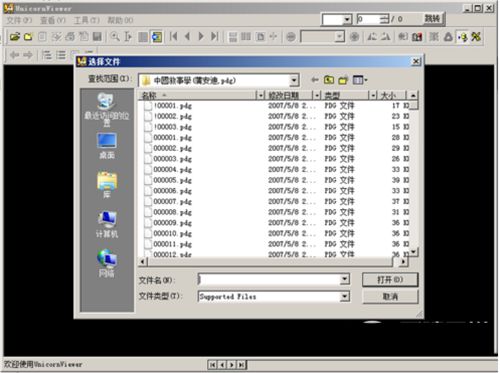The image size is (500, 373).
Task: Expand the 文件名 combo box arrow
Action: (x=345, y=279)
